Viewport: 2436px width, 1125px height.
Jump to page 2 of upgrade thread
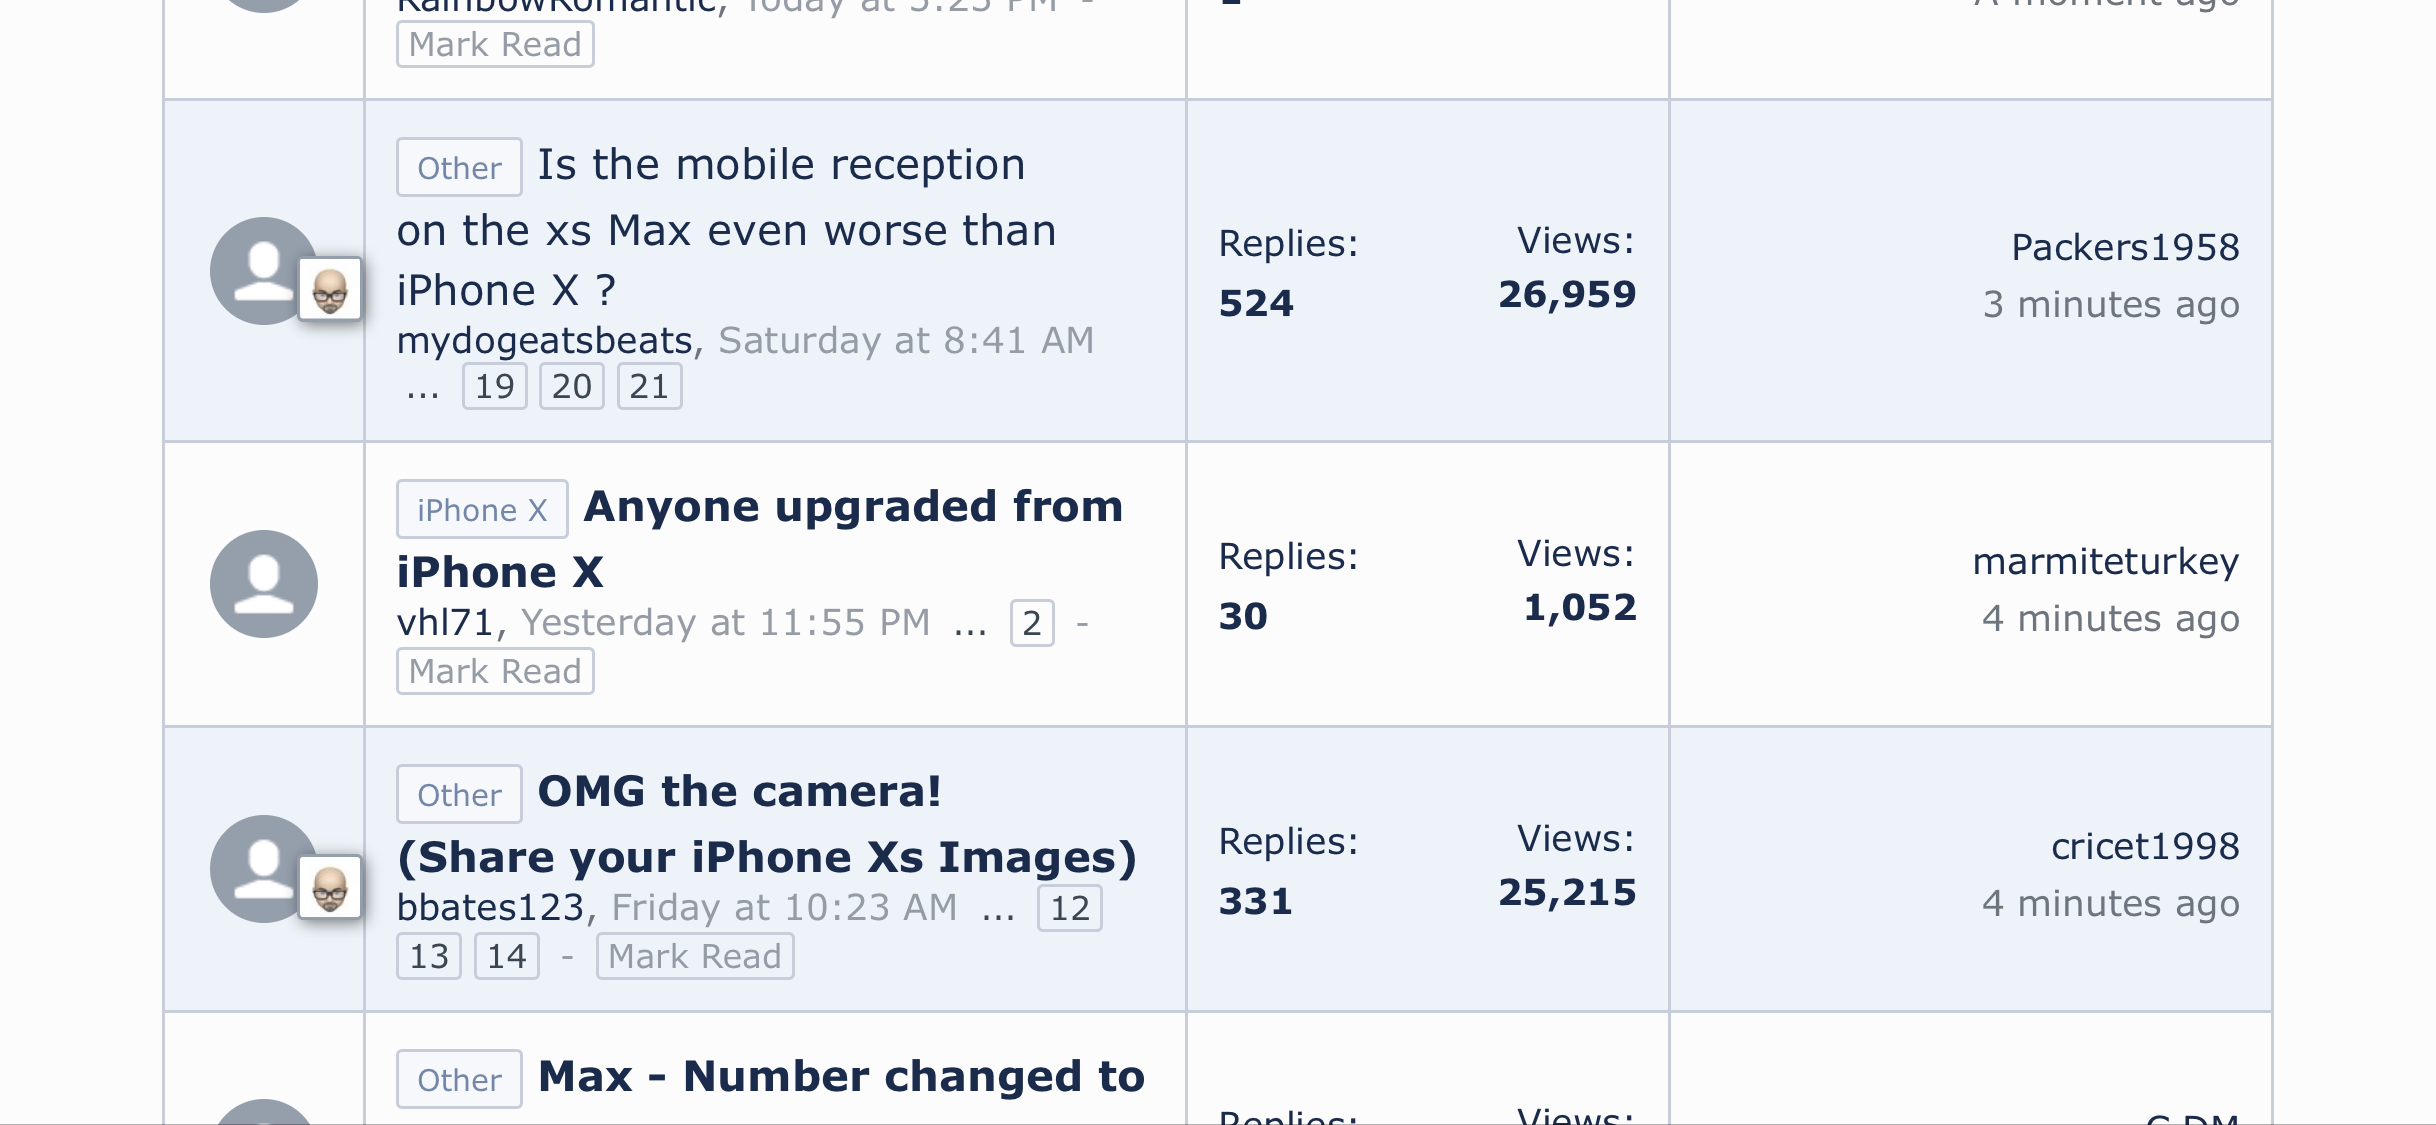coord(1032,624)
